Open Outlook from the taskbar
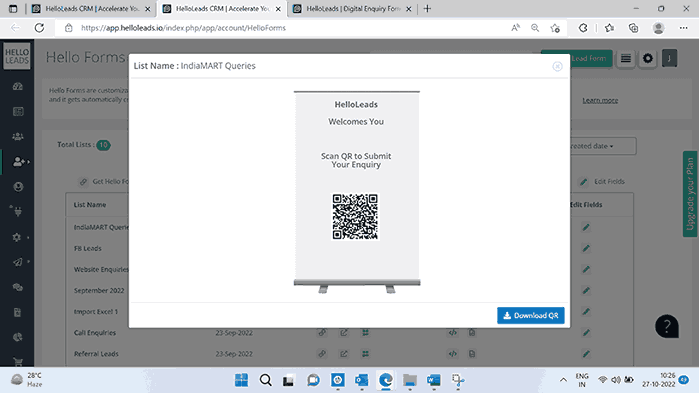699x393 pixels. point(362,380)
